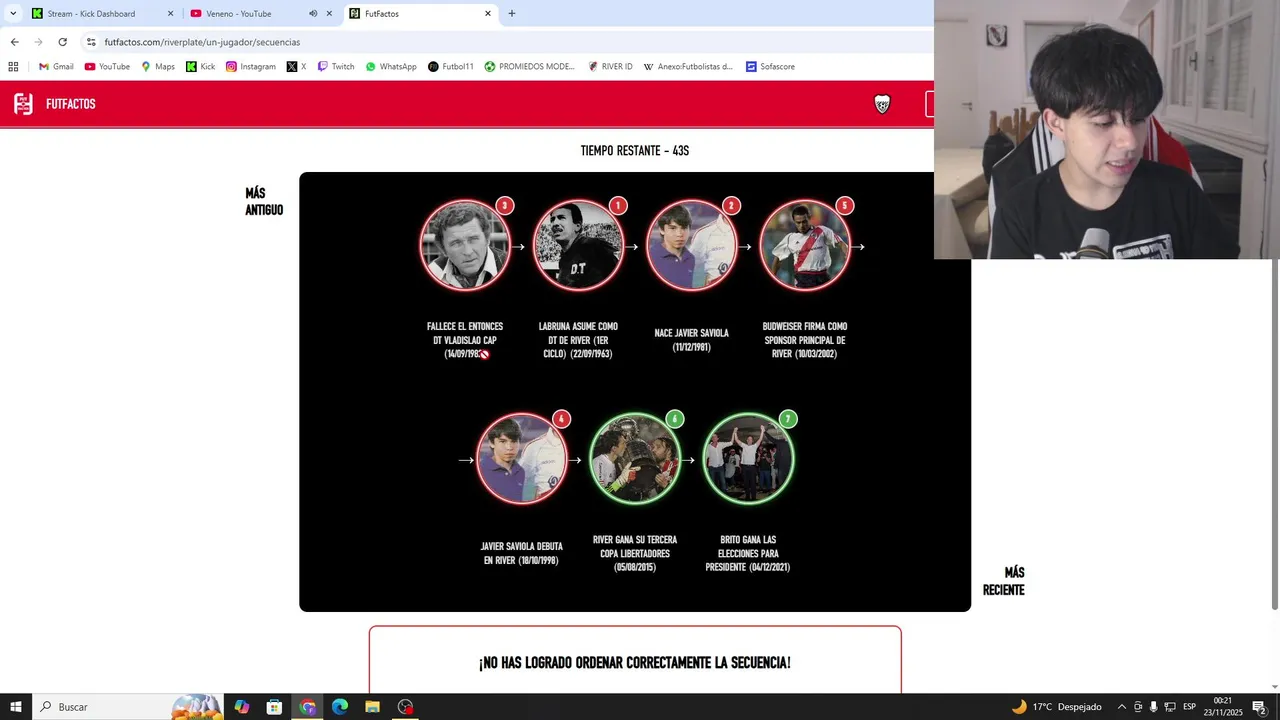Open the Chrome apps grid icon
Screen dimensions: 1280x720
[x=13, y=67]
